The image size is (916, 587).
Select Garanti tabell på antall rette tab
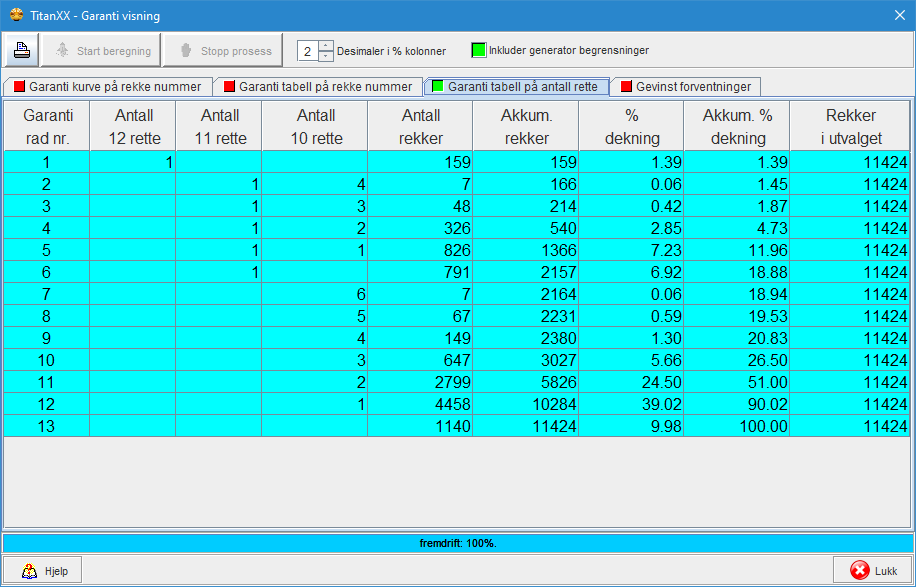(x=516, y=86)
